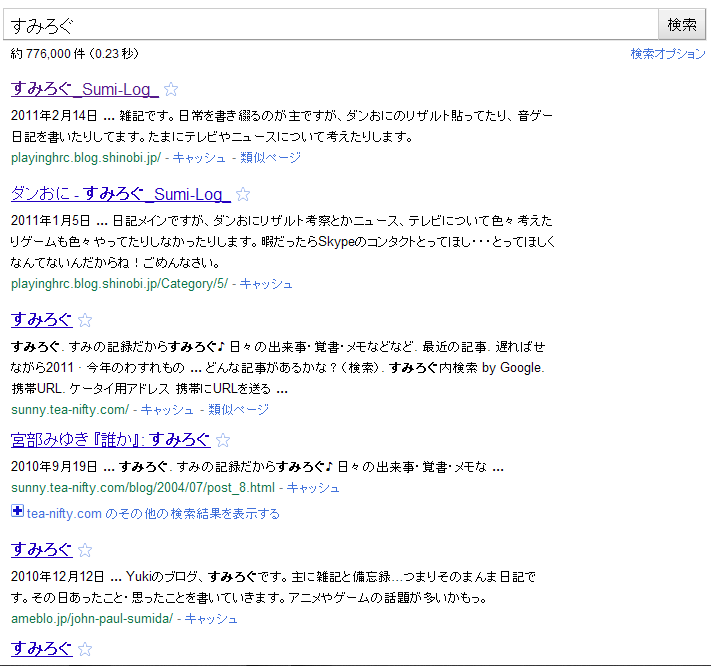The width and height of the screenshot is (711, 666).
Task: Star the ameblo.jp すみろぐ result
Action: 85,550
